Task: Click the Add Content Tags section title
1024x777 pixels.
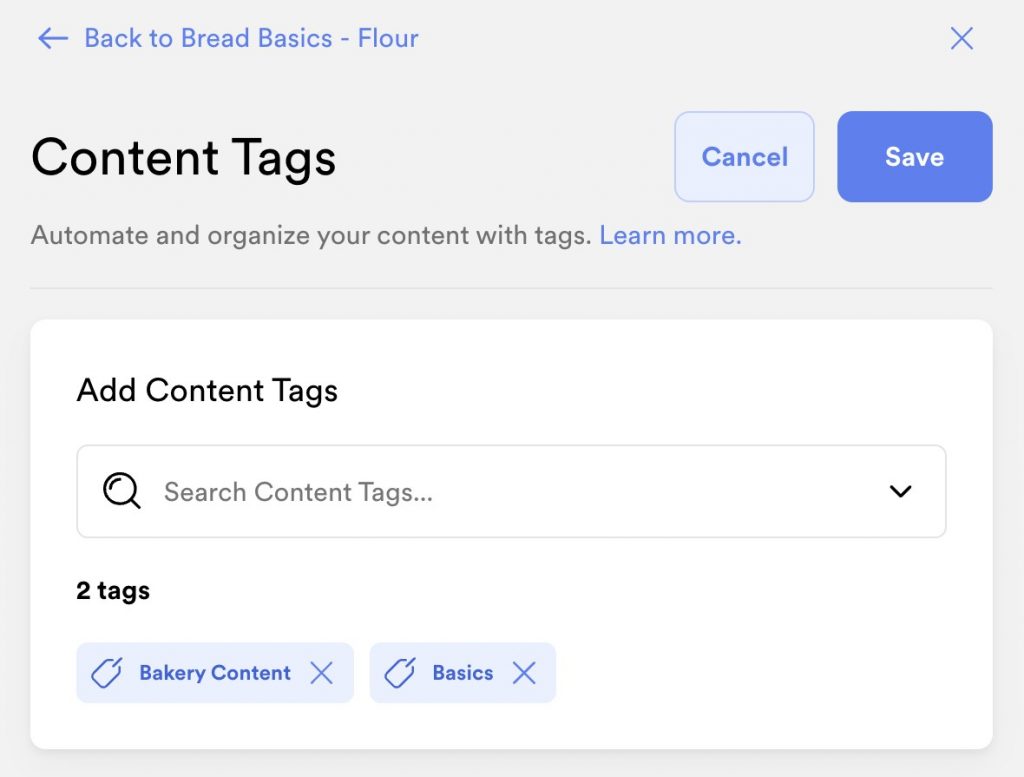Action: pos(207,390)
